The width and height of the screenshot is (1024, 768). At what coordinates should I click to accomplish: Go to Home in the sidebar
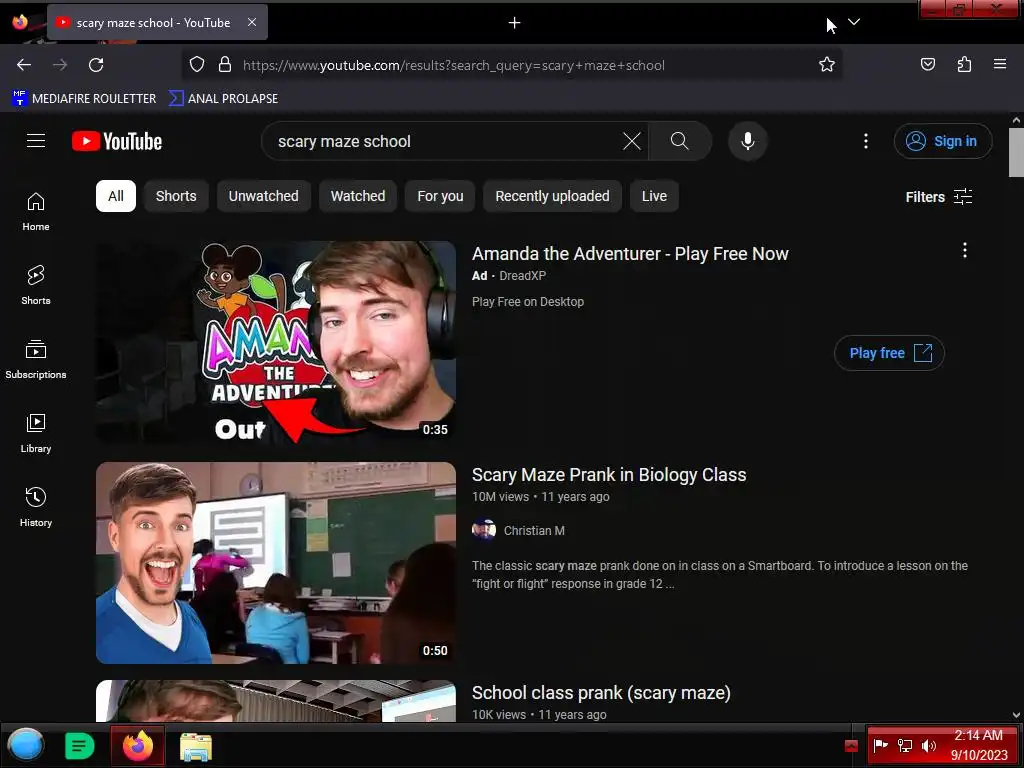36,212
